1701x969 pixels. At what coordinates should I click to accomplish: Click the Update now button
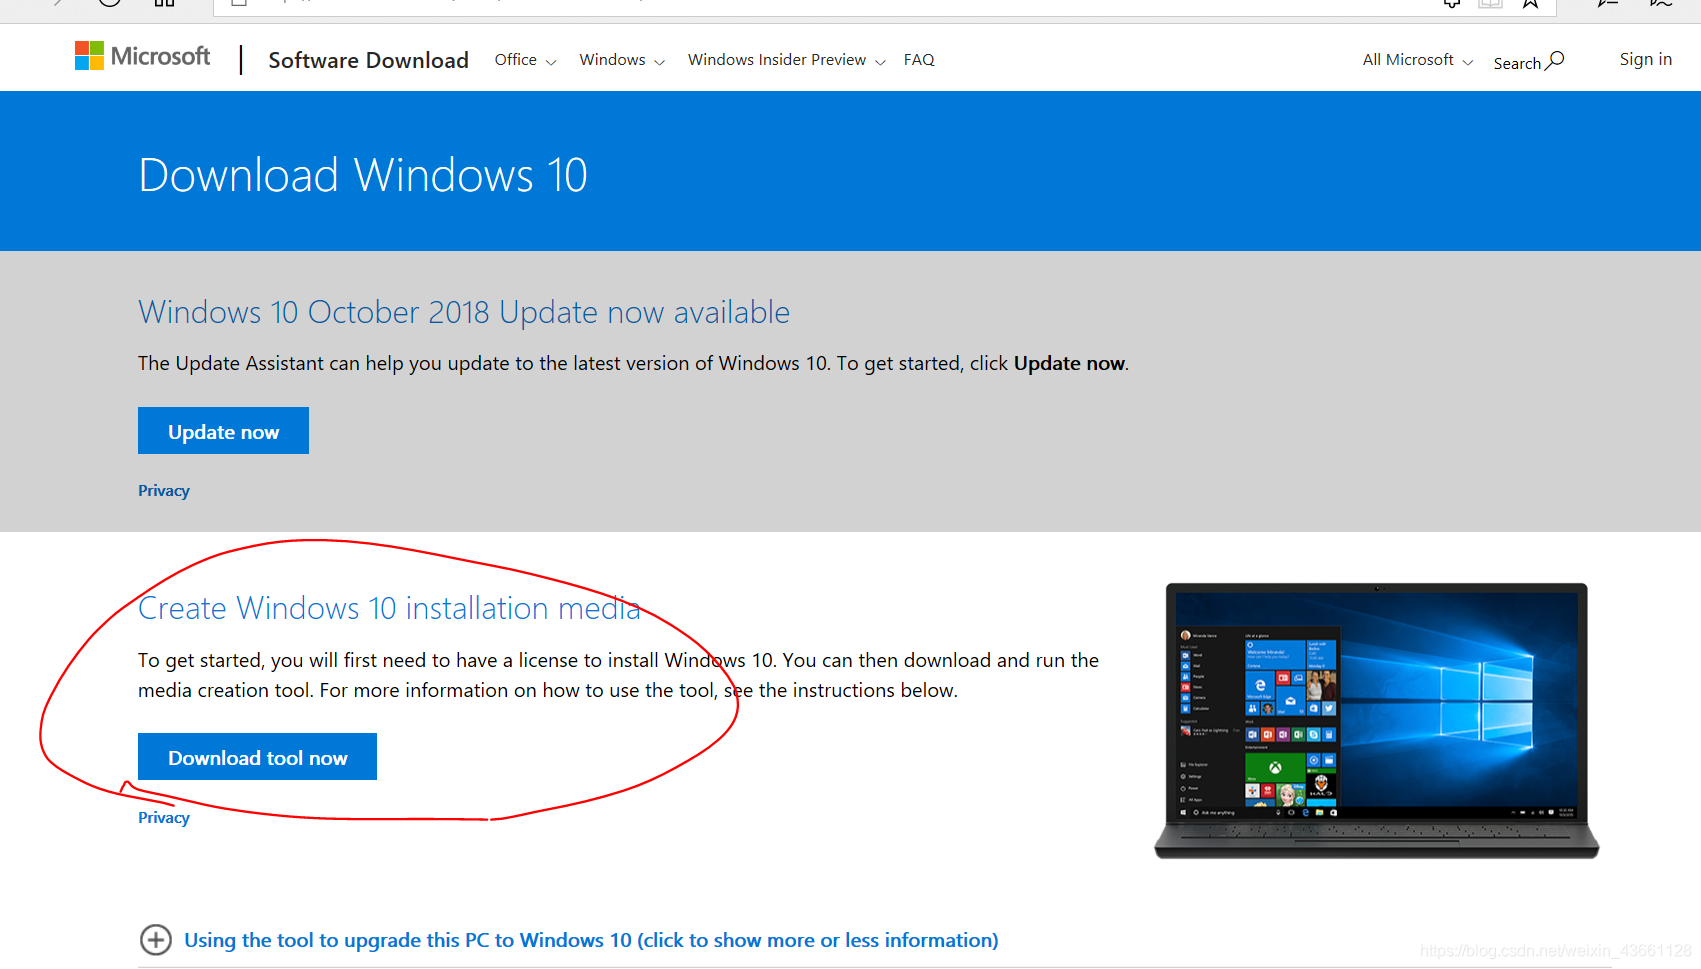(x=223, y=431)
